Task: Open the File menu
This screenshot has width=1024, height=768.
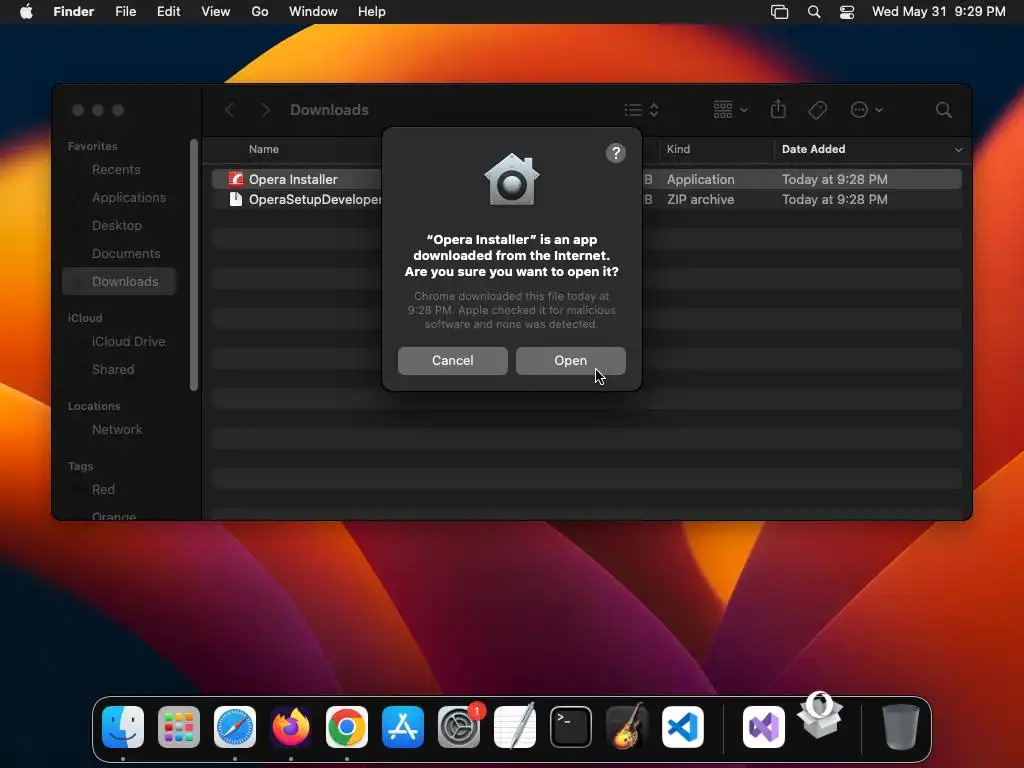Action: pos(125,12)
